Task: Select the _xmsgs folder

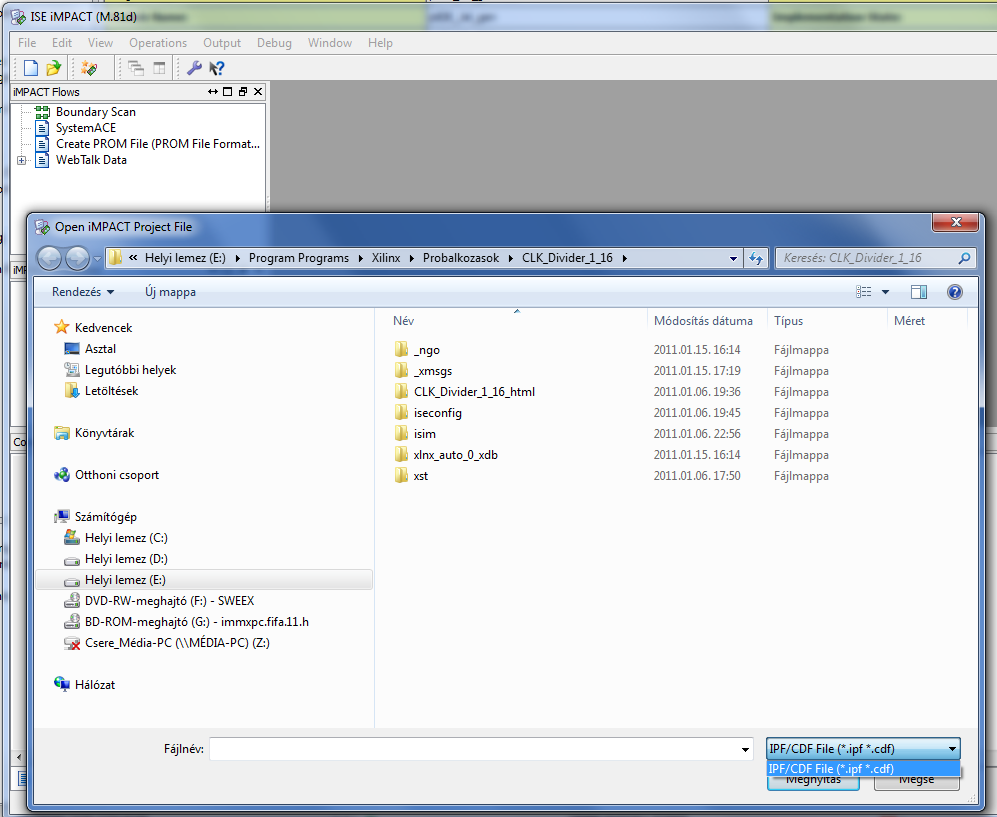Action: pos(433,371)
